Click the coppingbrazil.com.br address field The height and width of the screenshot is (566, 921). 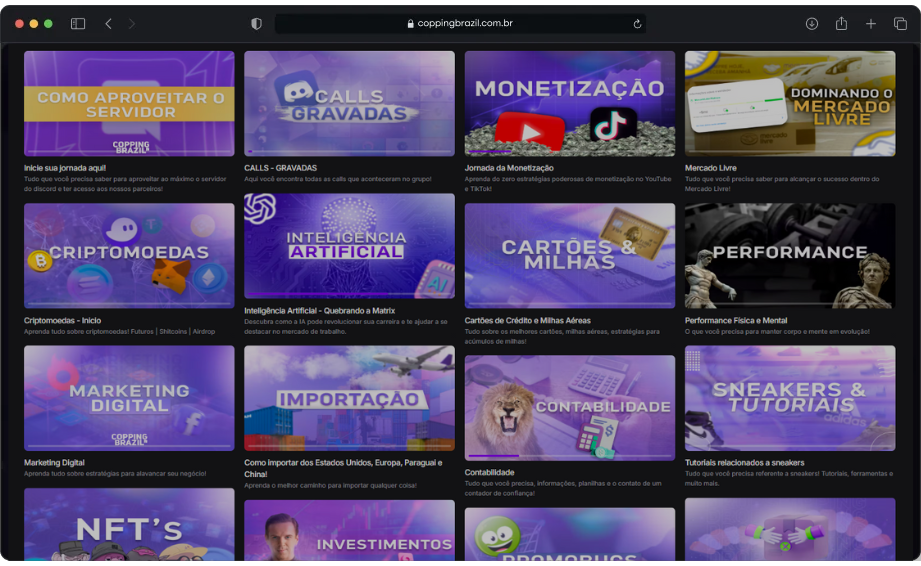point(460,23)
